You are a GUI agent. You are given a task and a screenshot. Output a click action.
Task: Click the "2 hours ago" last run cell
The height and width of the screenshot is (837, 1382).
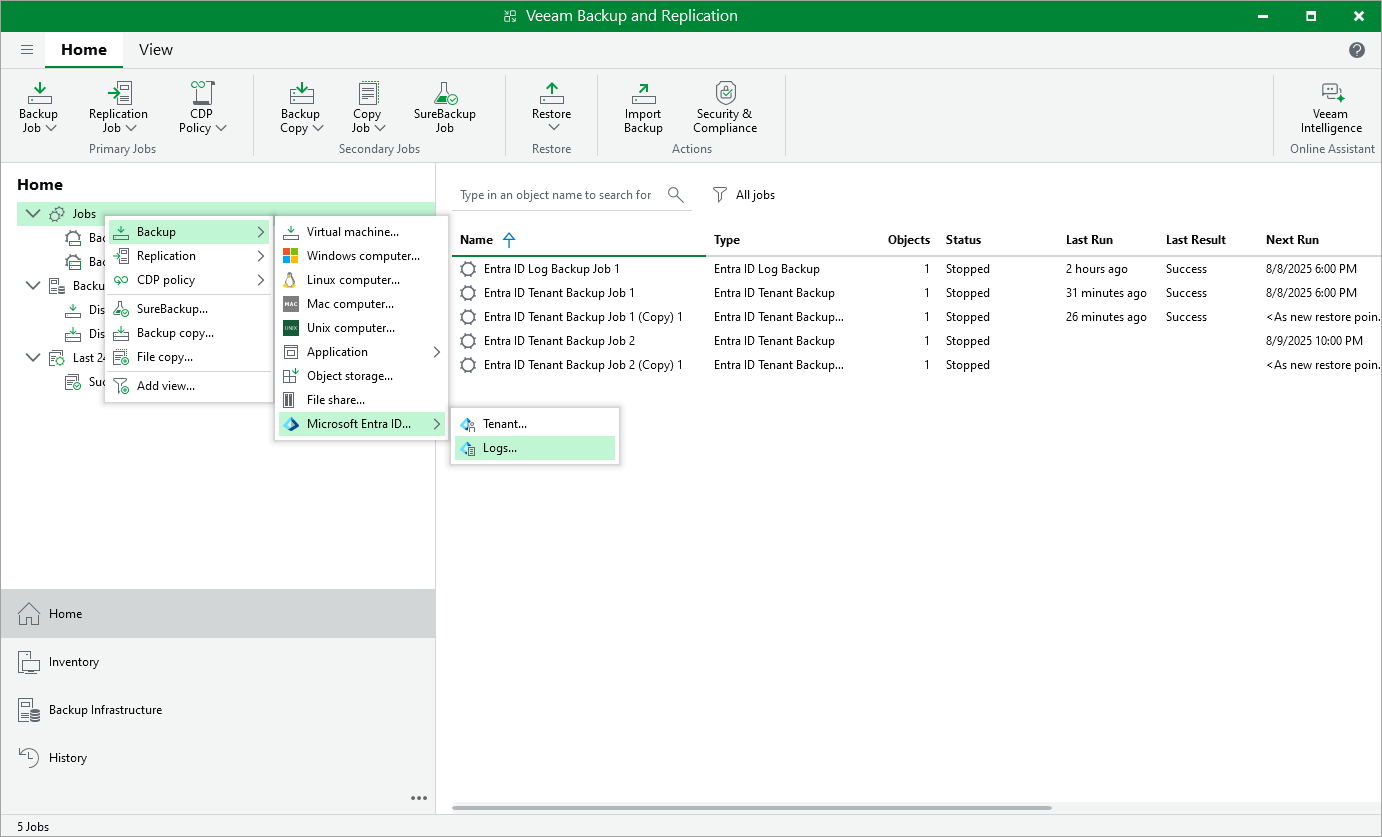coord(1097,269)
